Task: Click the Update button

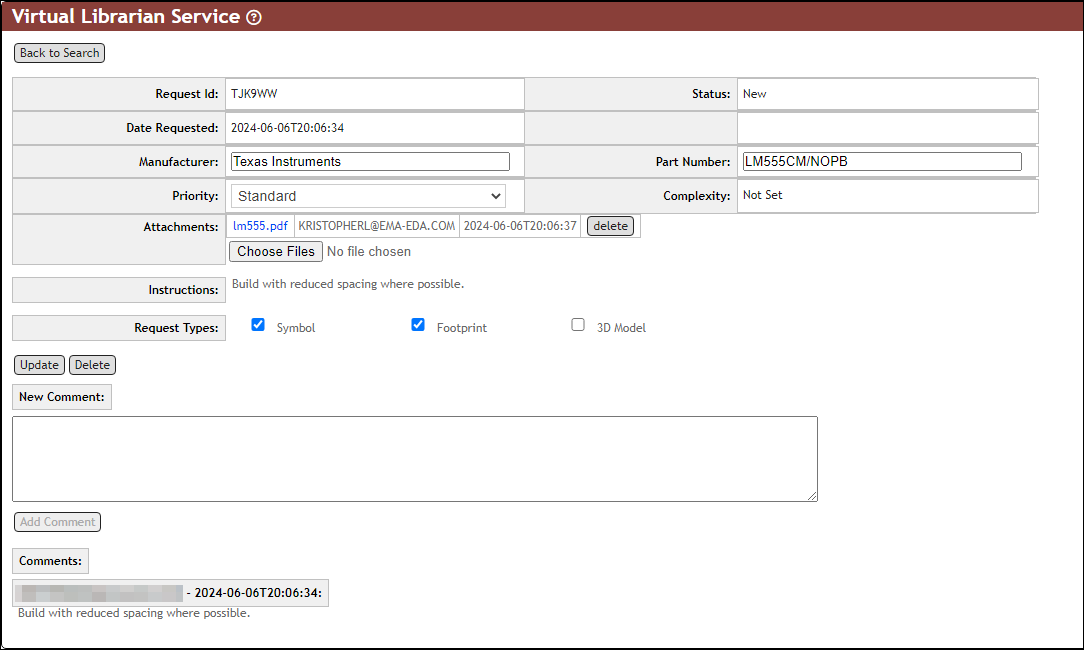Action: click(x=39, y=364)
